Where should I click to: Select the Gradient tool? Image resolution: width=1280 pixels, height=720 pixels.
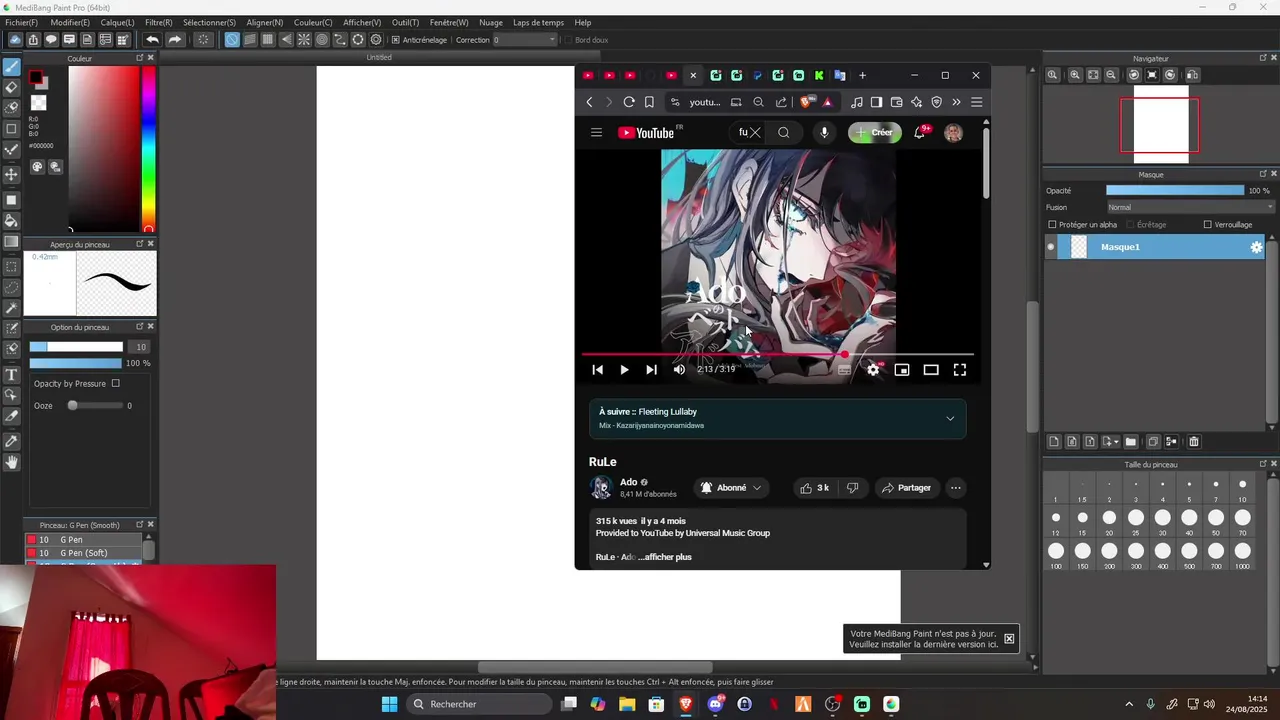pos(12,241)
